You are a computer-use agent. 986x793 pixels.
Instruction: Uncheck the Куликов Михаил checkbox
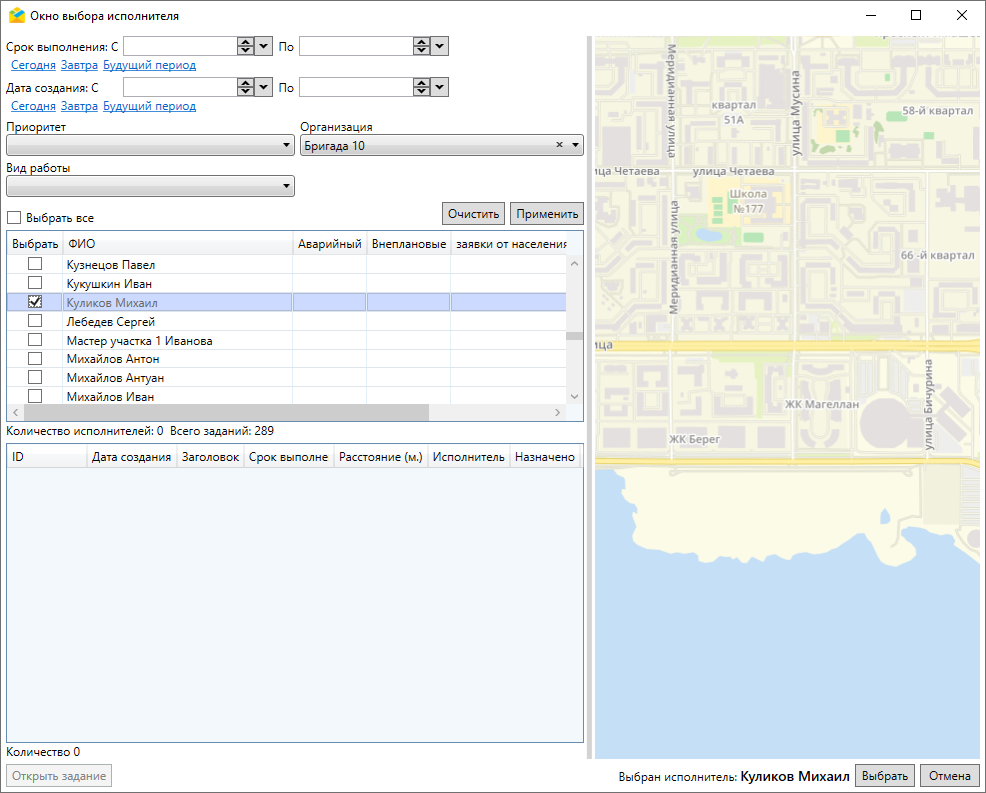pos(35,302)
